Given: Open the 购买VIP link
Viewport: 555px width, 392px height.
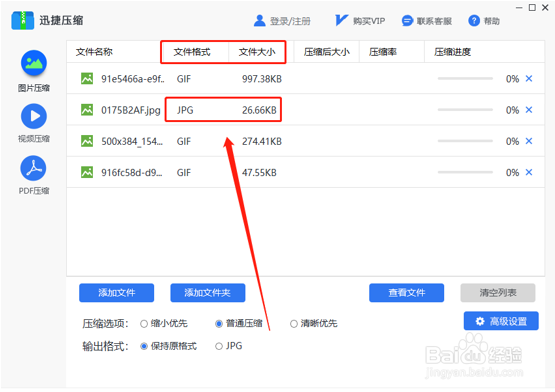Looking at the screenshot, I should (x=369, y=21).
